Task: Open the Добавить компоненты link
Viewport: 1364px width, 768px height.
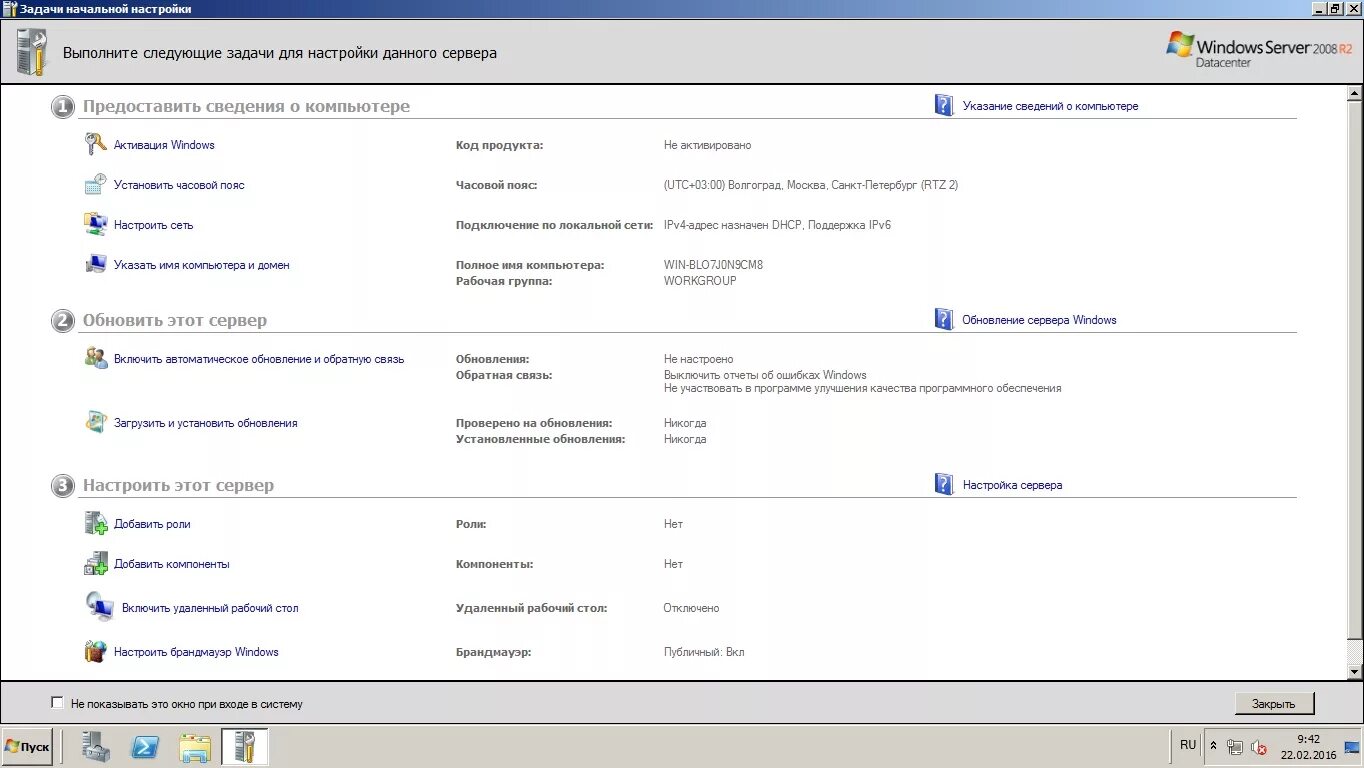Action: click(172, 564)
